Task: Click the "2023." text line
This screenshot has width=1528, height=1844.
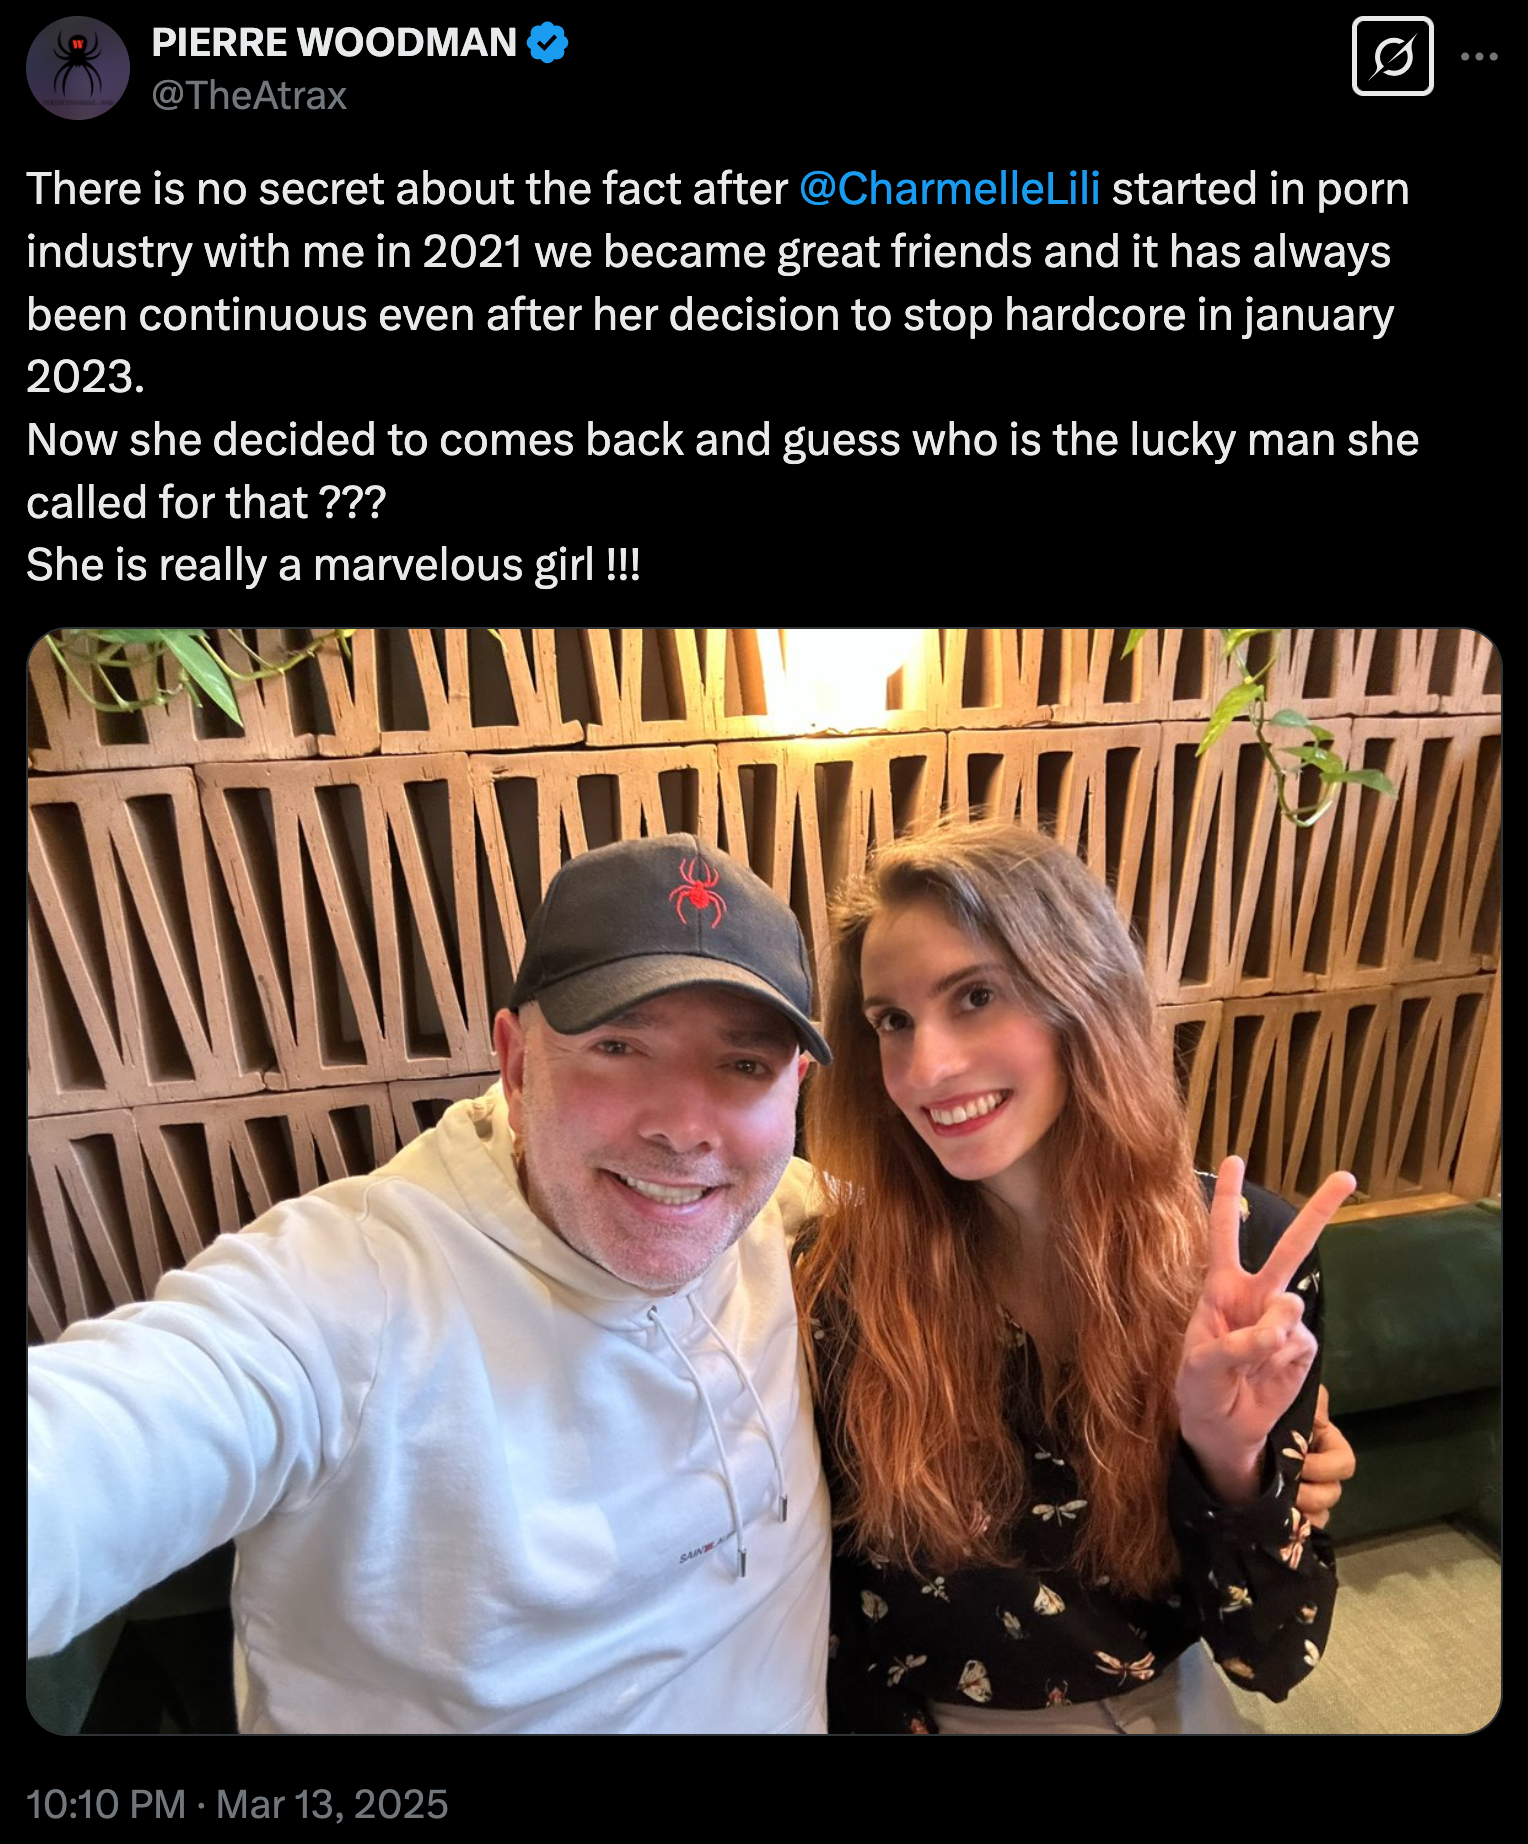Action: [85, 377]
